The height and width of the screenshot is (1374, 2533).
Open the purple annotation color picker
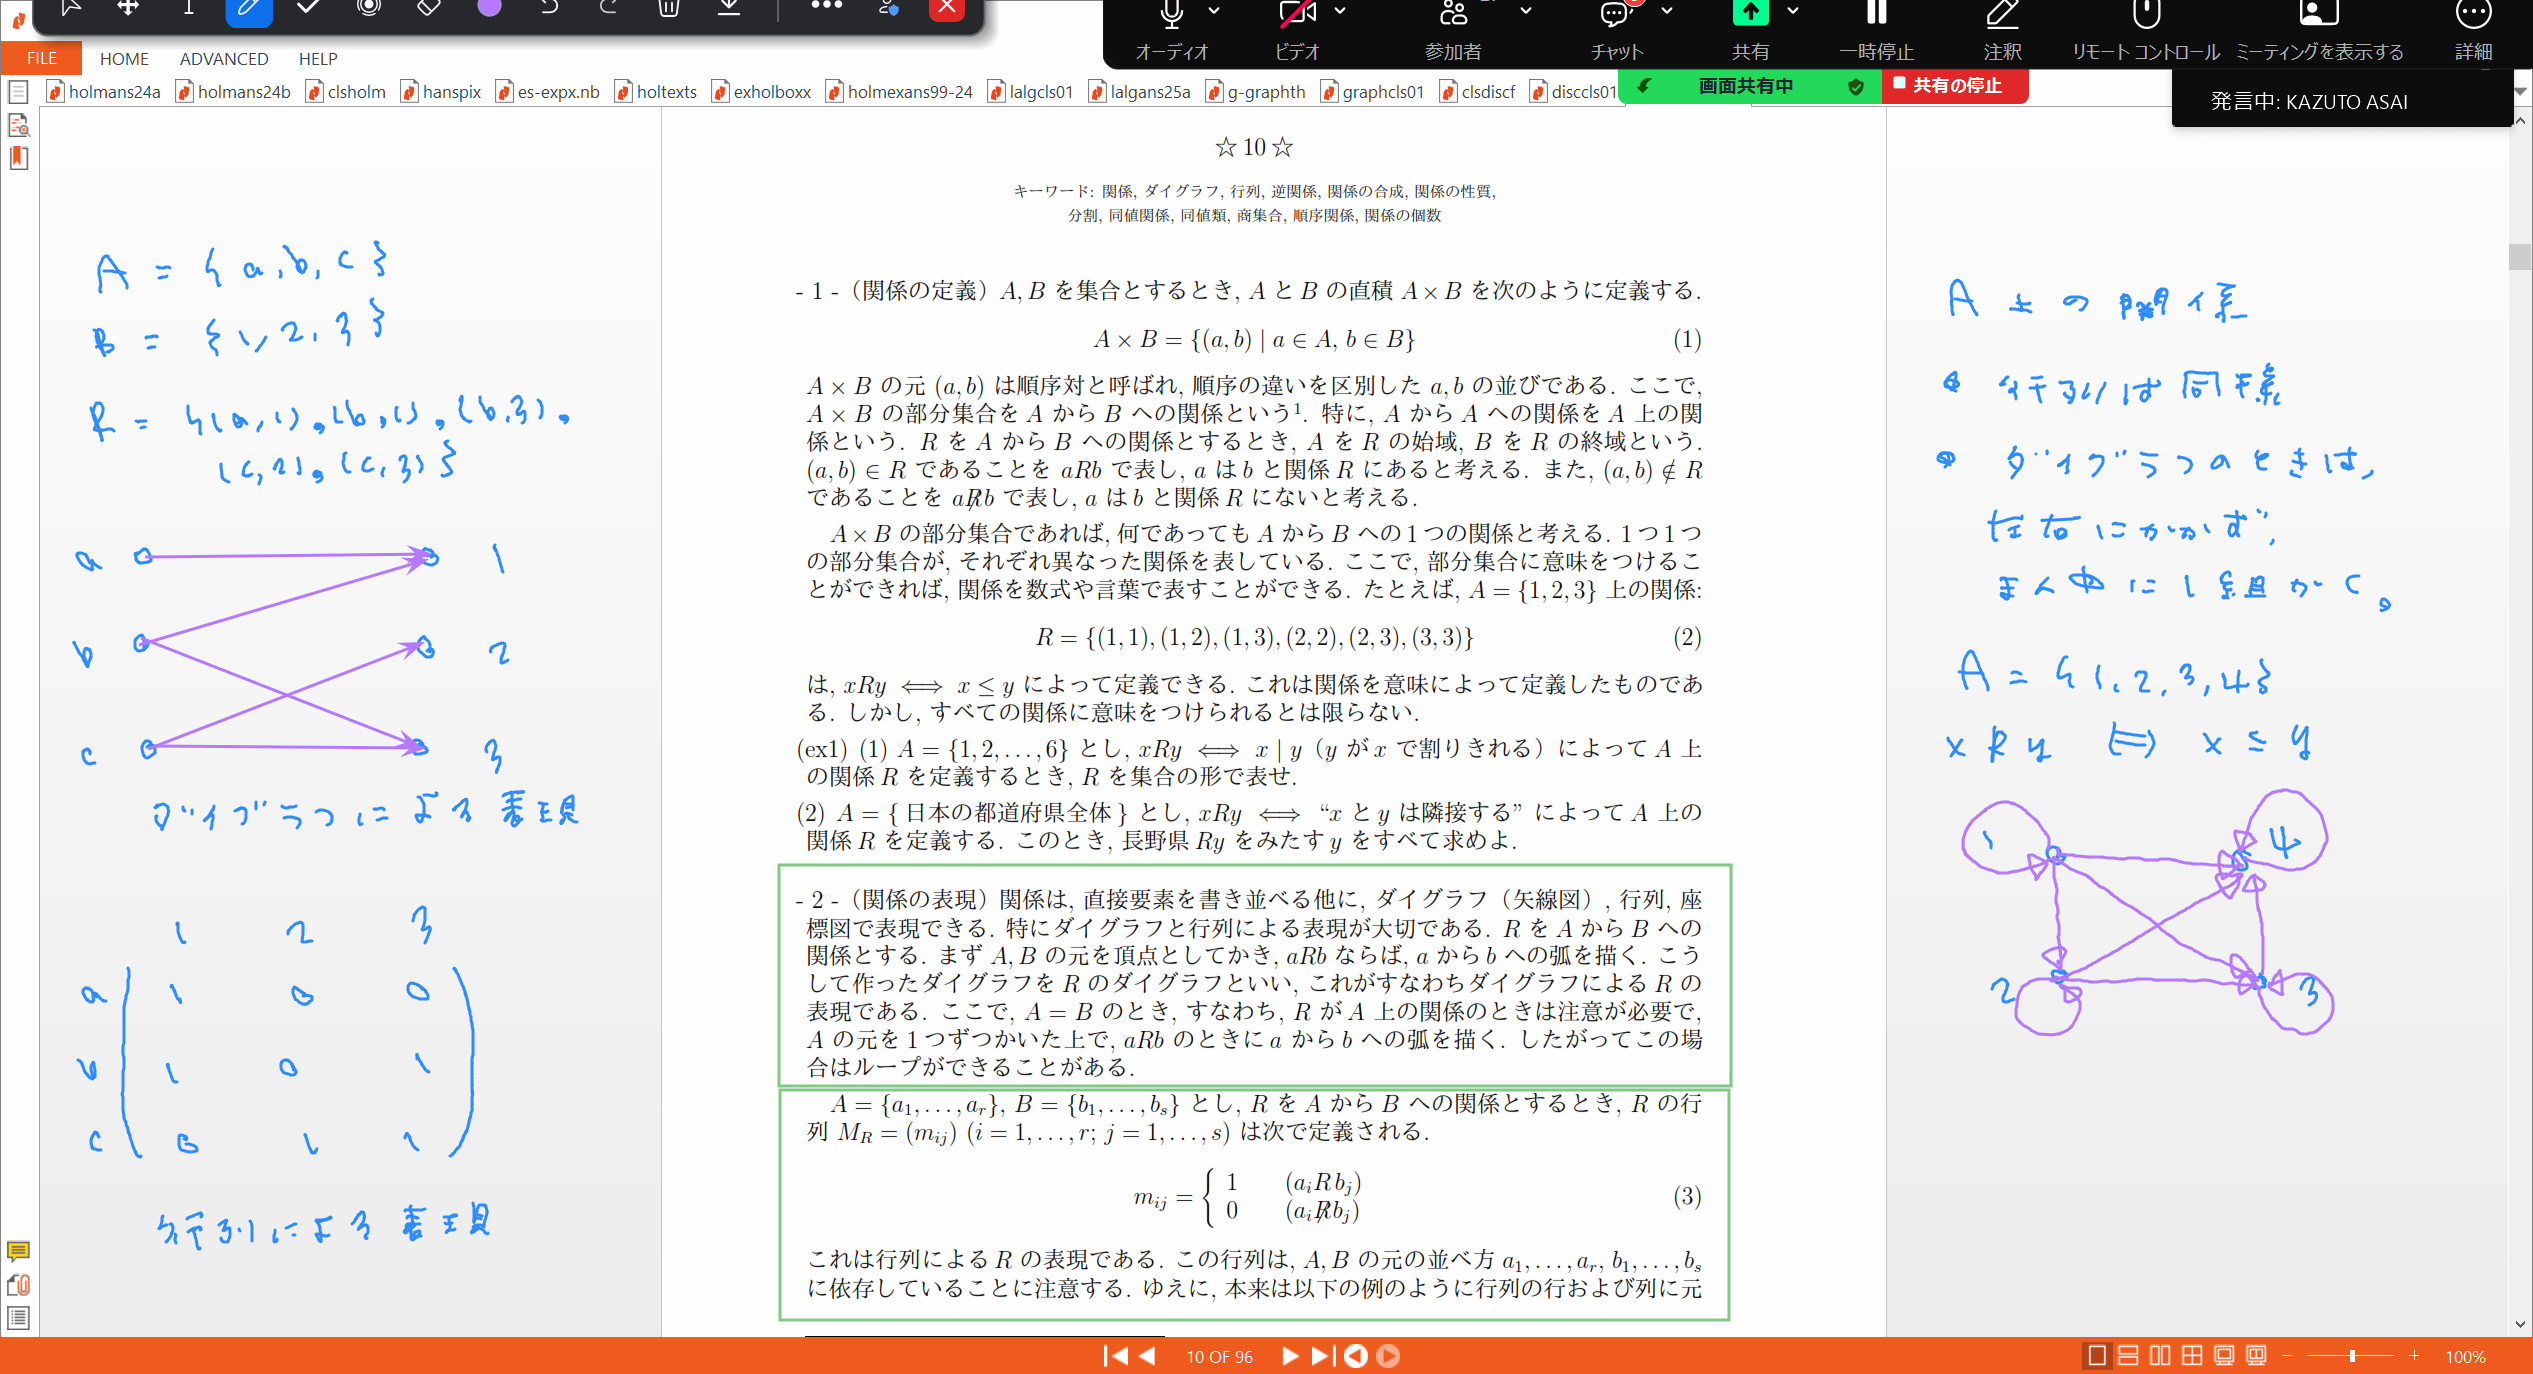pyautogui.click(x=489, y=8)
